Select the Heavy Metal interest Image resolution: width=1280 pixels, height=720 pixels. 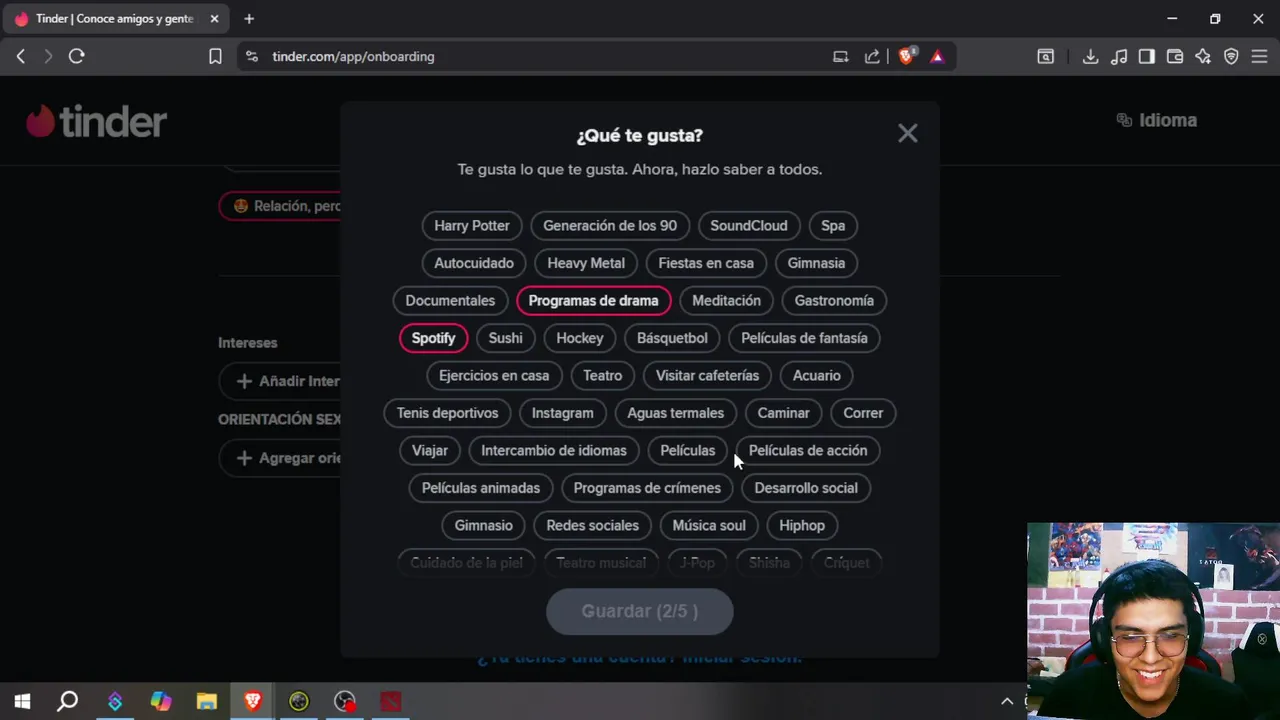[x=586, y=263]
